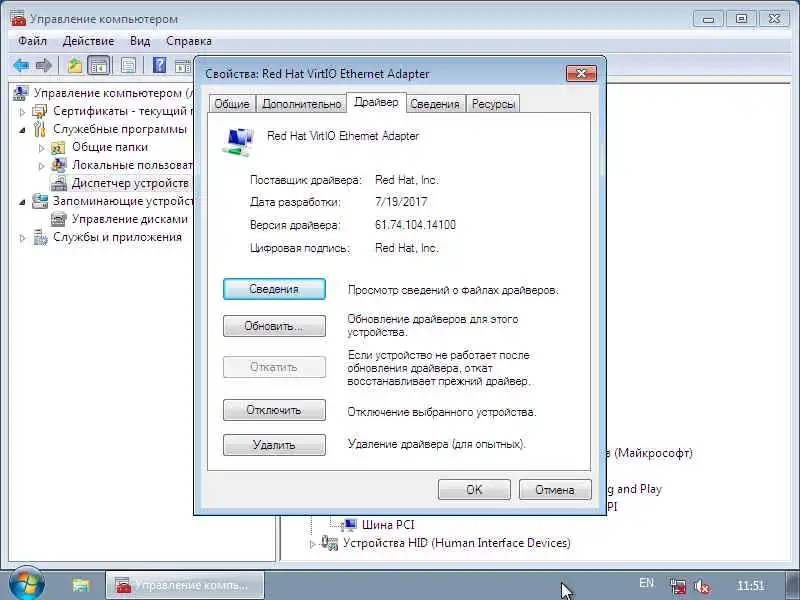Click the Диспетчер устройств icon

point(59,183)
